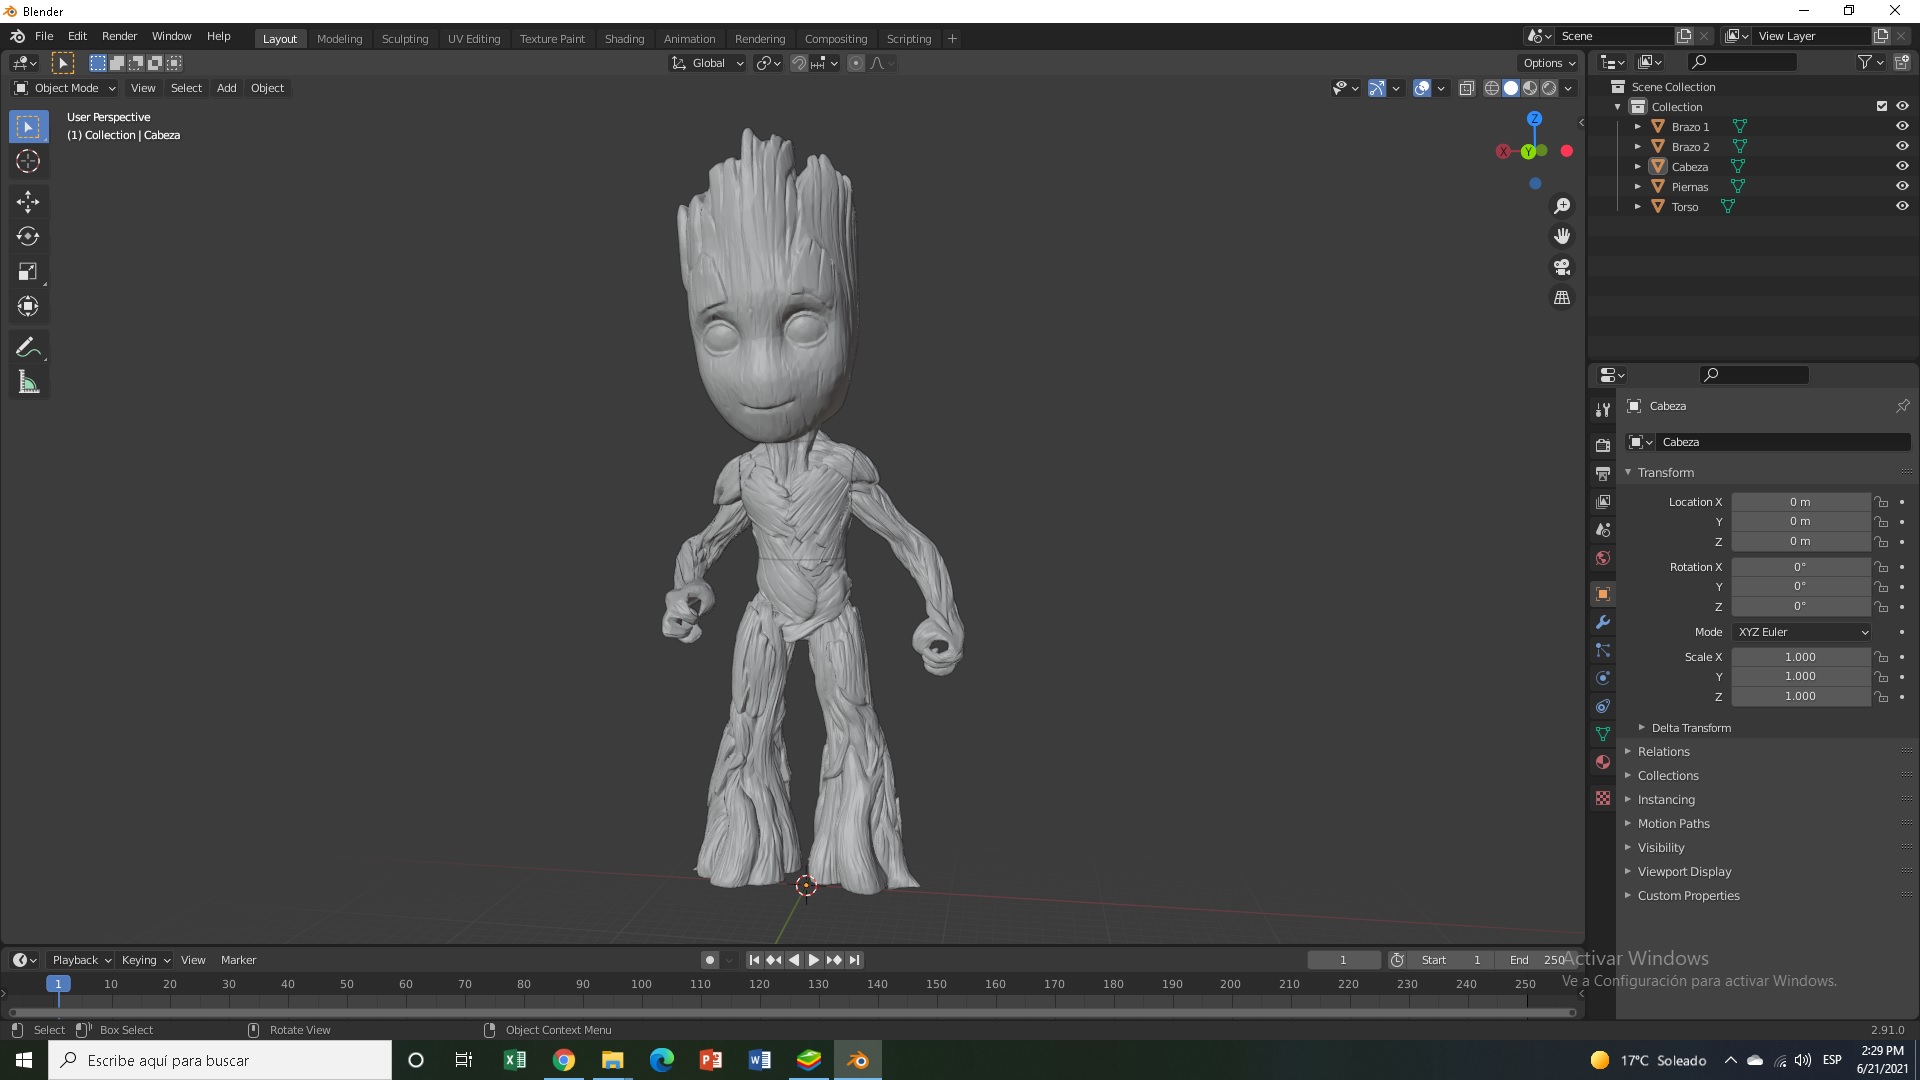Open the XYZ Euler rotation mode dropdown
Image resolution: width=1920 pixels, height=1080 pixels.
coord(1803,632)
